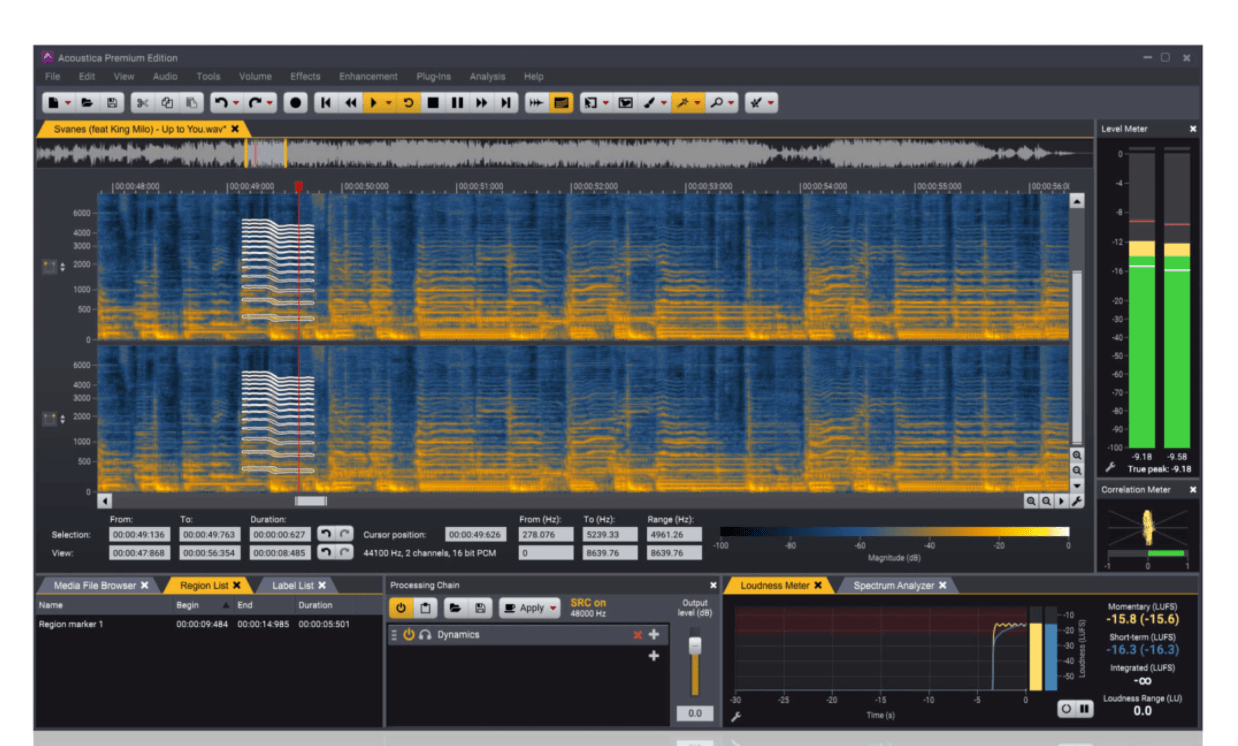The height and width of the screenshot is (746, 1238).
Task: Open the Apply button dropdown arrow
Action: point(553,608)
